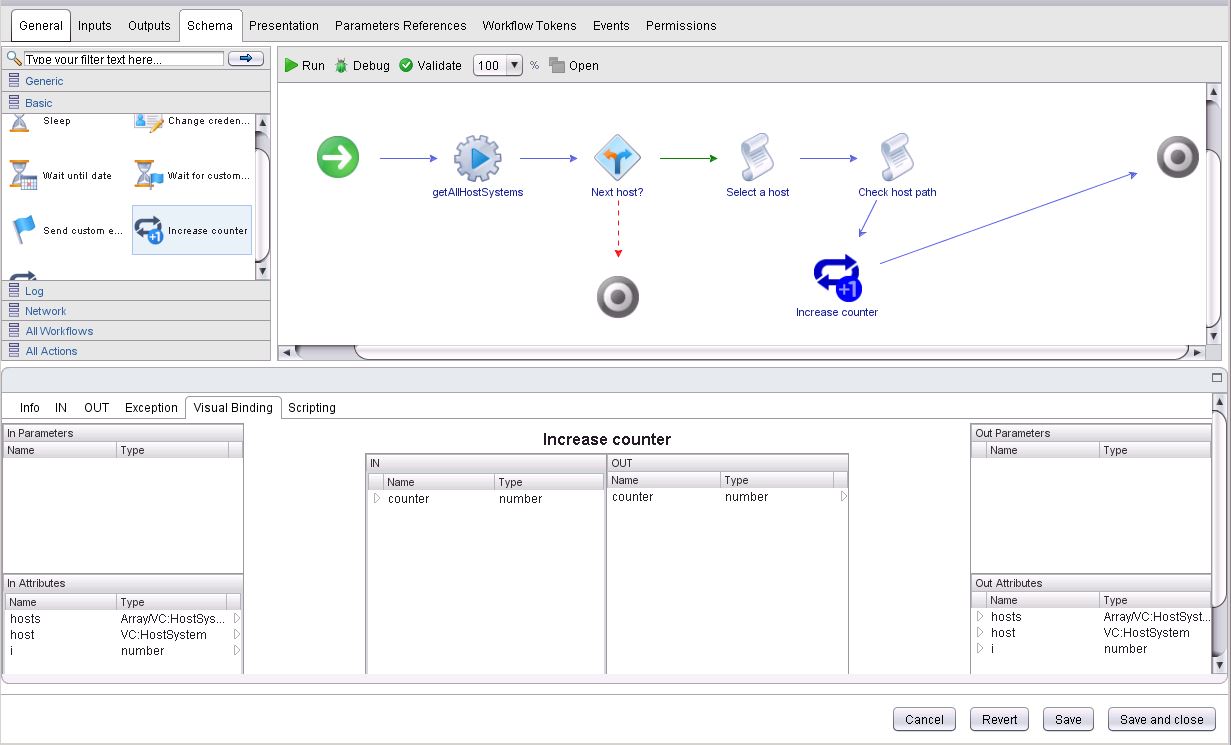Click the palette filter text field

coord(124,60)
